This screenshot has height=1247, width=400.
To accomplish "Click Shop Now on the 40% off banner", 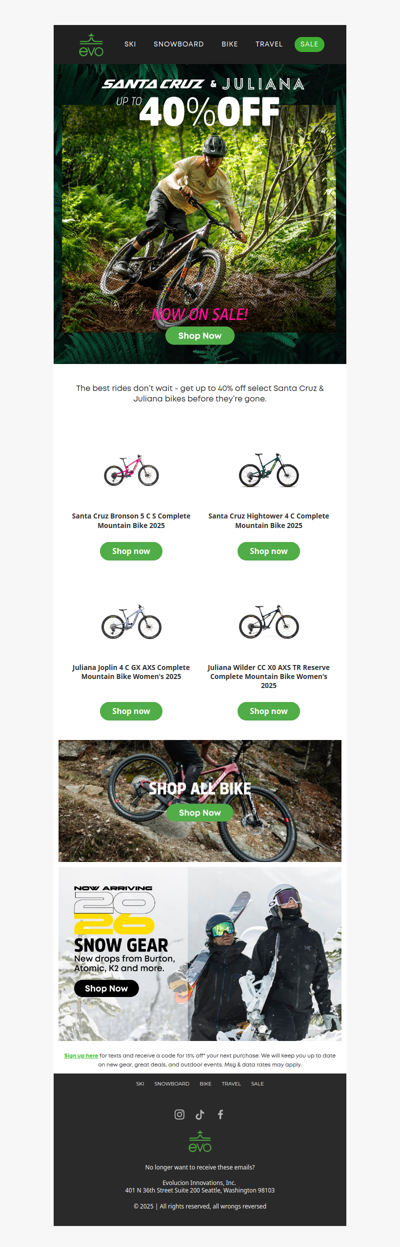I will (200, 336).
